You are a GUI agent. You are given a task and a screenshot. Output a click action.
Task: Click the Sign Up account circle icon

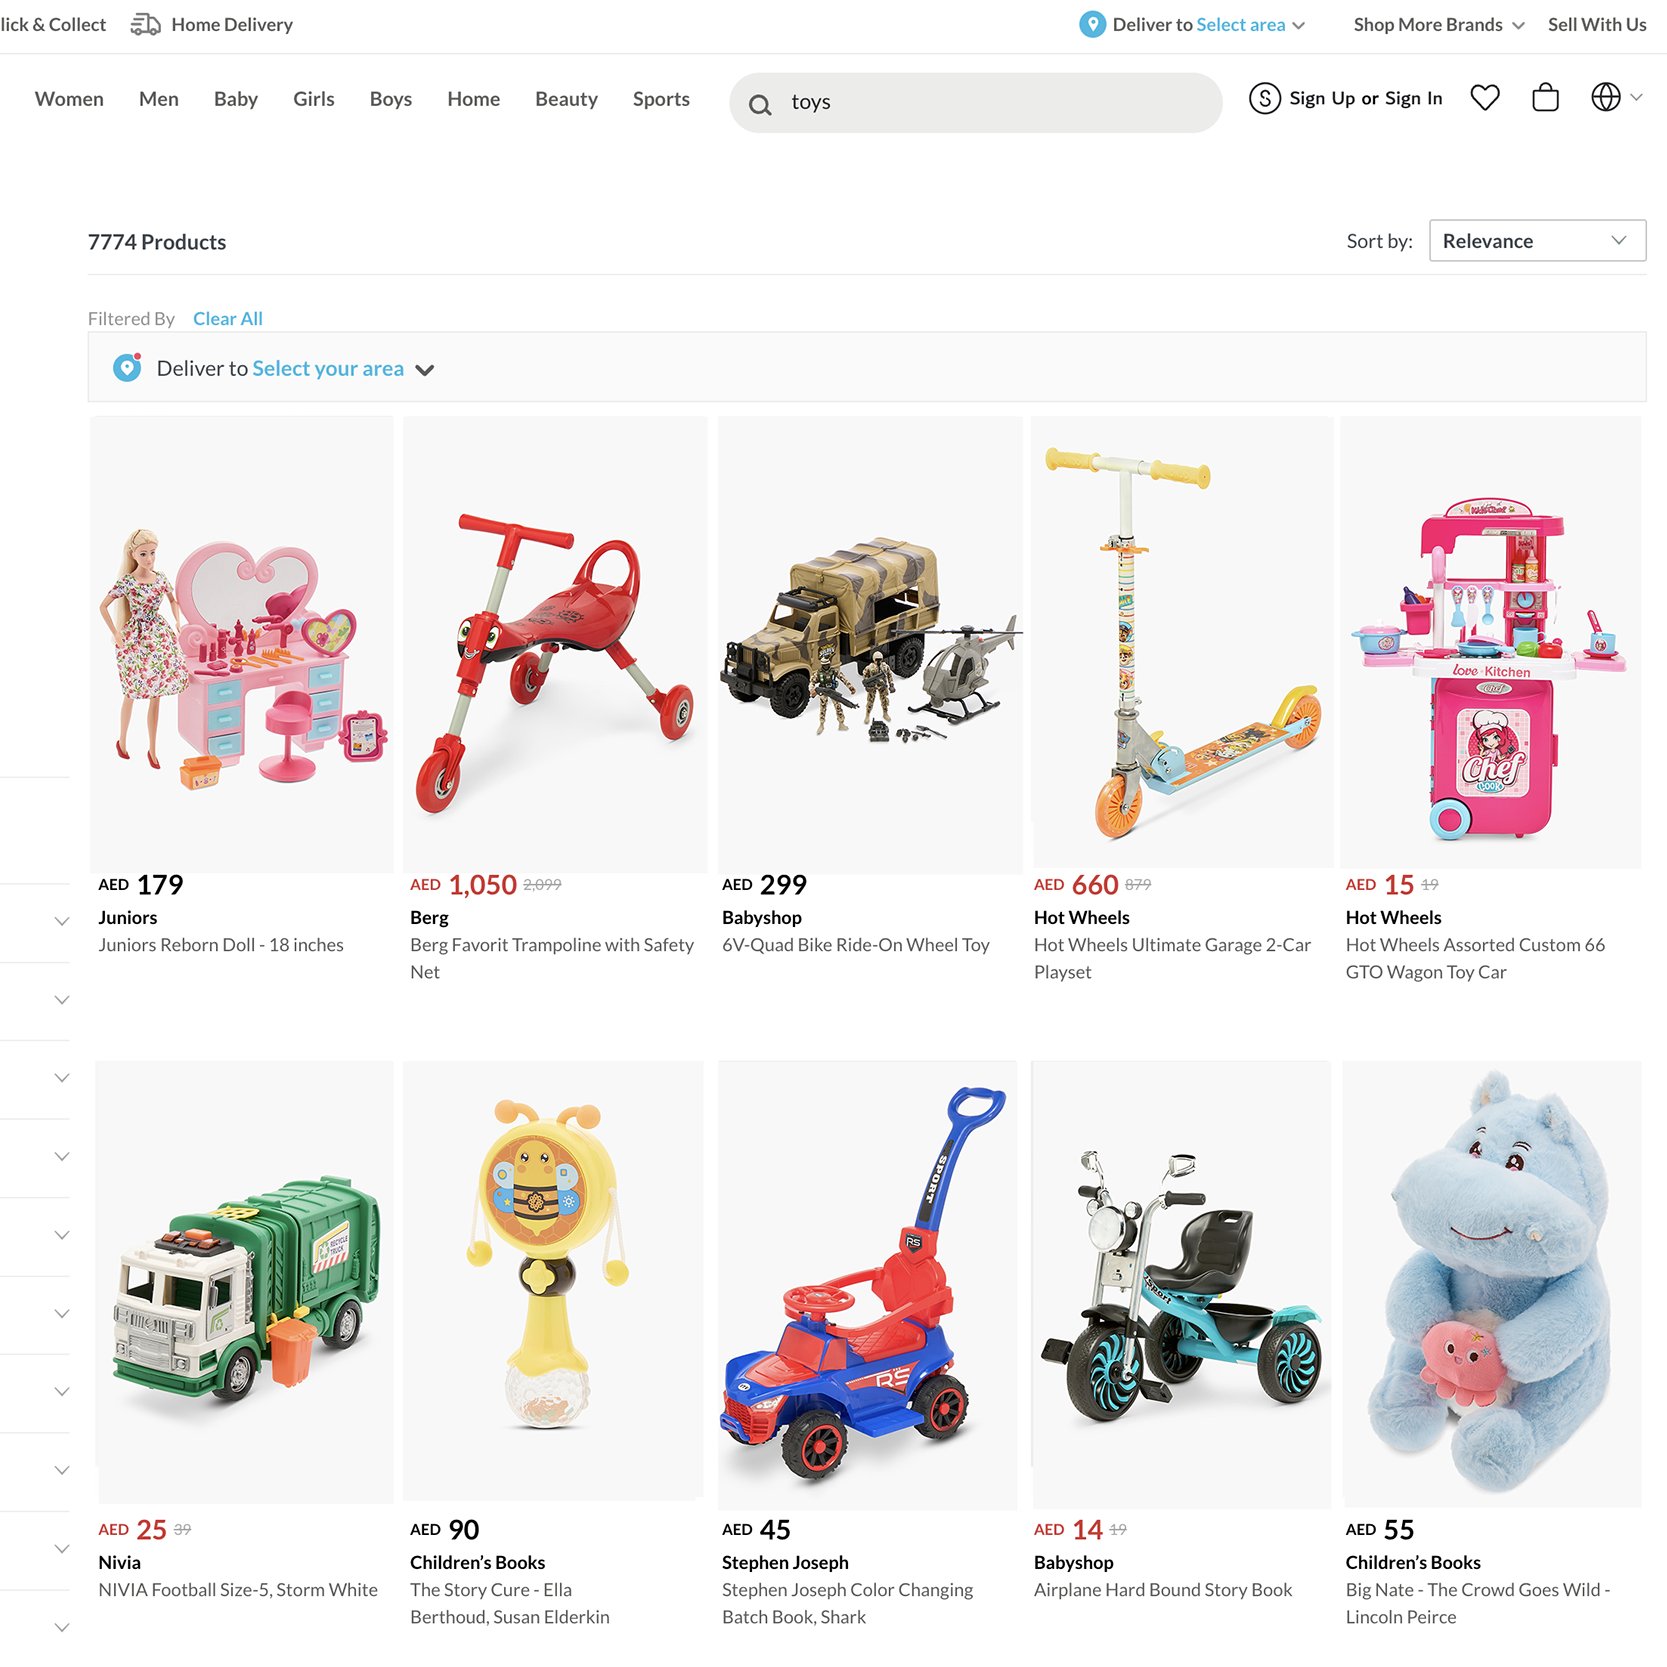[x=1265, y=98]
